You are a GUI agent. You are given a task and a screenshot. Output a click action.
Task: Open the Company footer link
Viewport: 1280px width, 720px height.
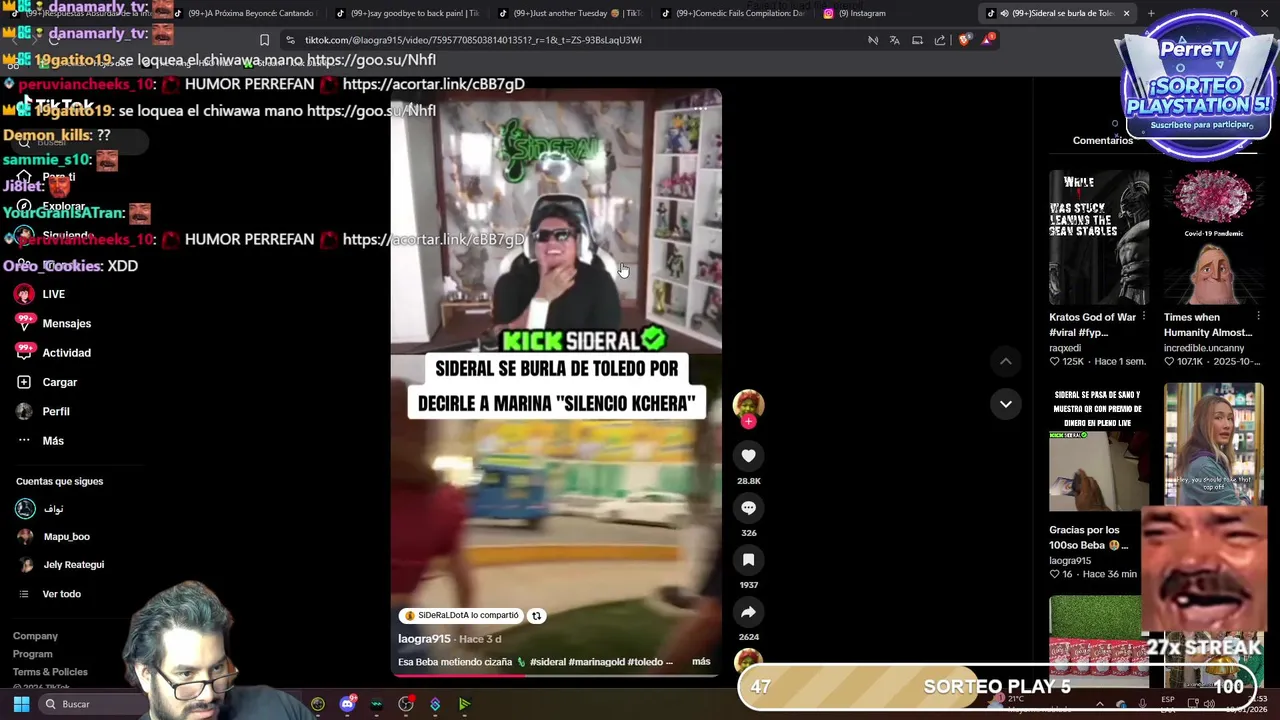tap(35, 636)
